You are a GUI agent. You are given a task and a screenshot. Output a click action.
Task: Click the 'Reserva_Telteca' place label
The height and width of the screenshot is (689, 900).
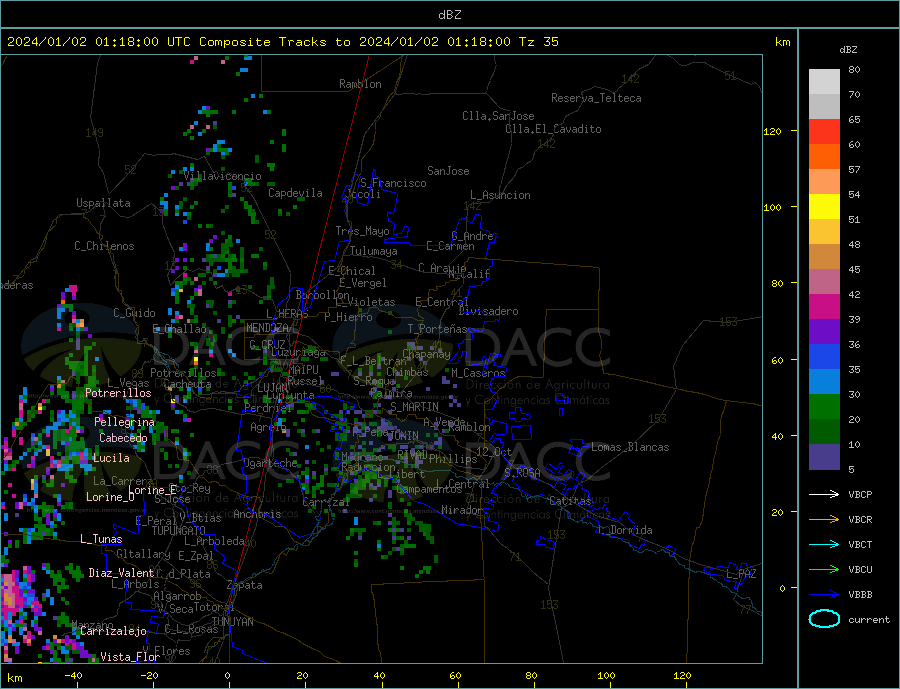pos(596,98)
